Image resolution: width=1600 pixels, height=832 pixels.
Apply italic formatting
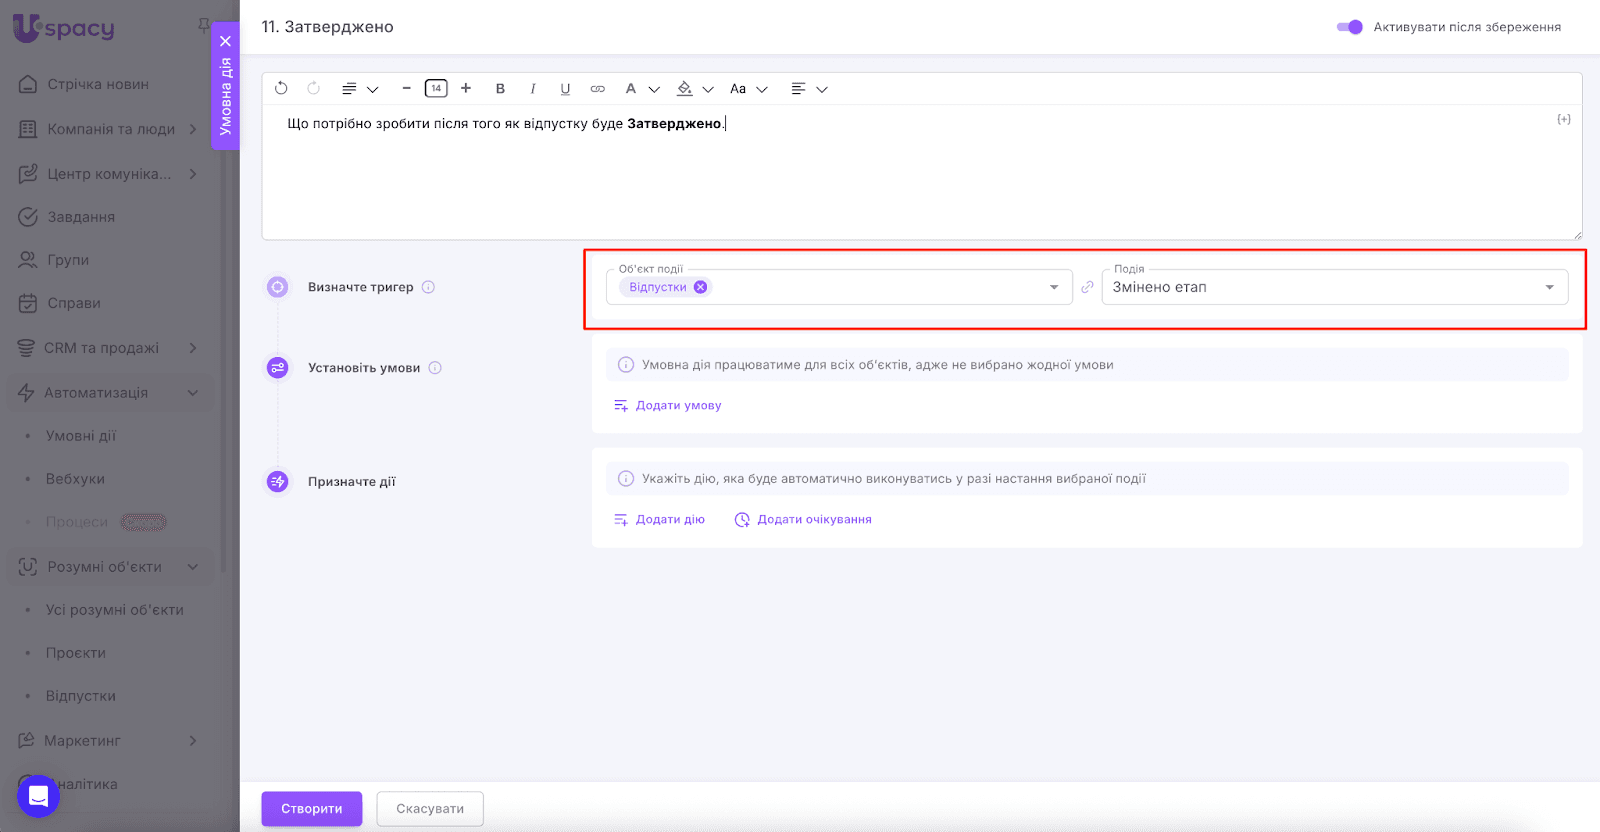[x=533, y=89]
